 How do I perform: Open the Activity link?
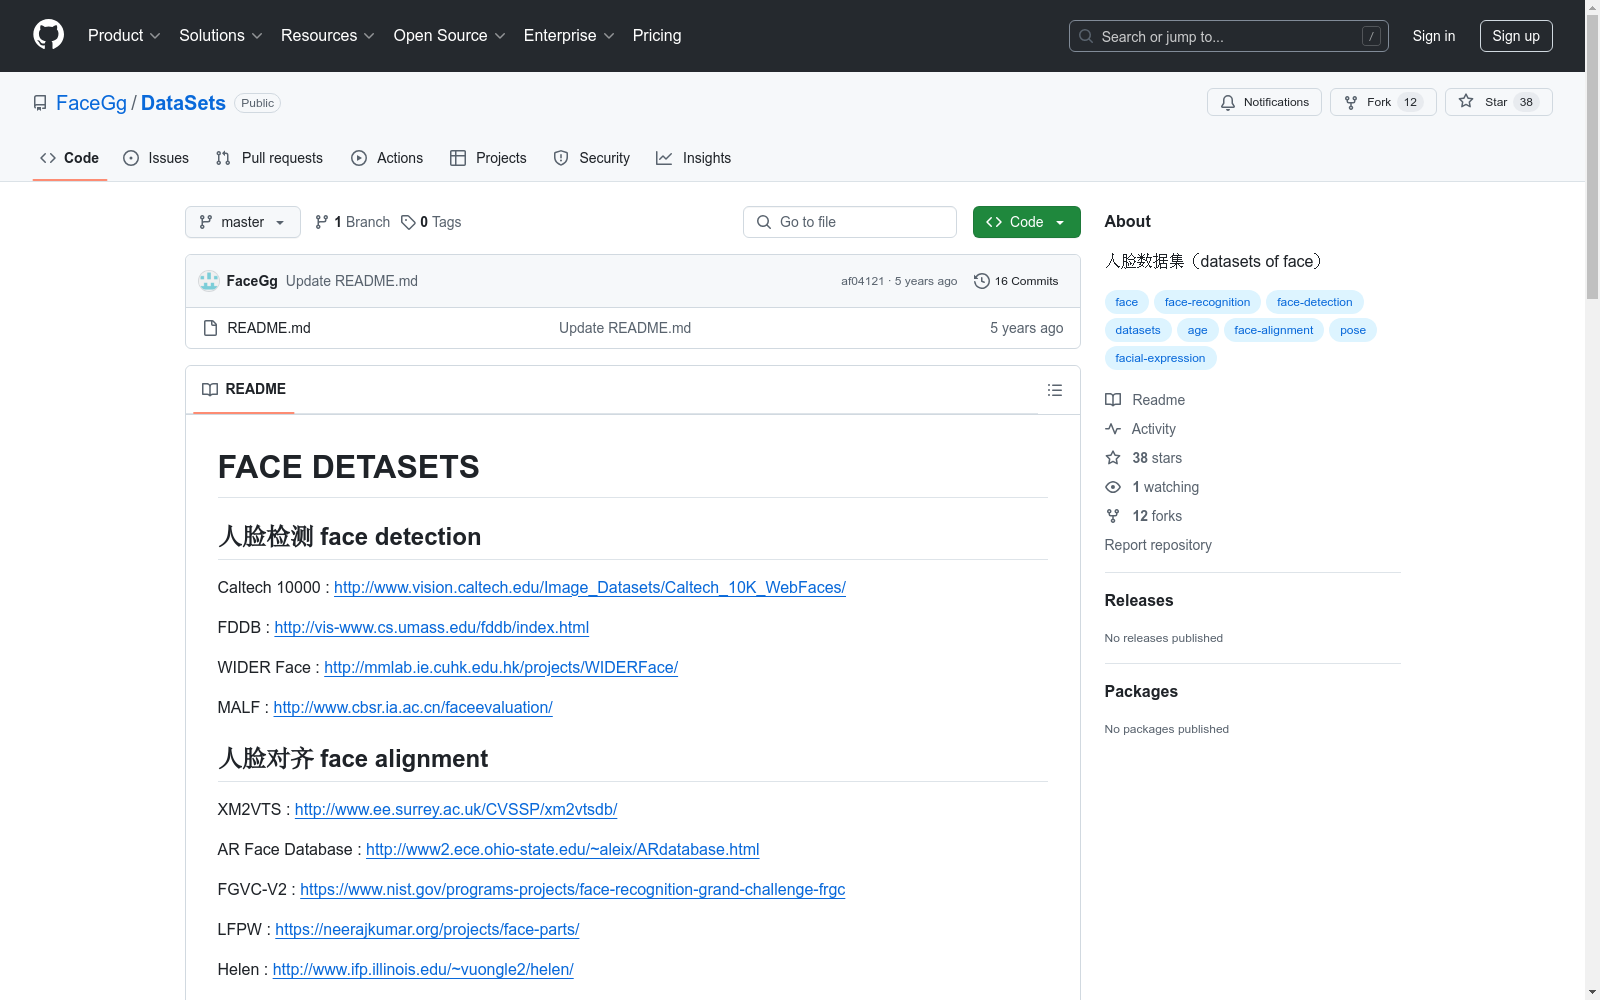[x=1141, y=429]
